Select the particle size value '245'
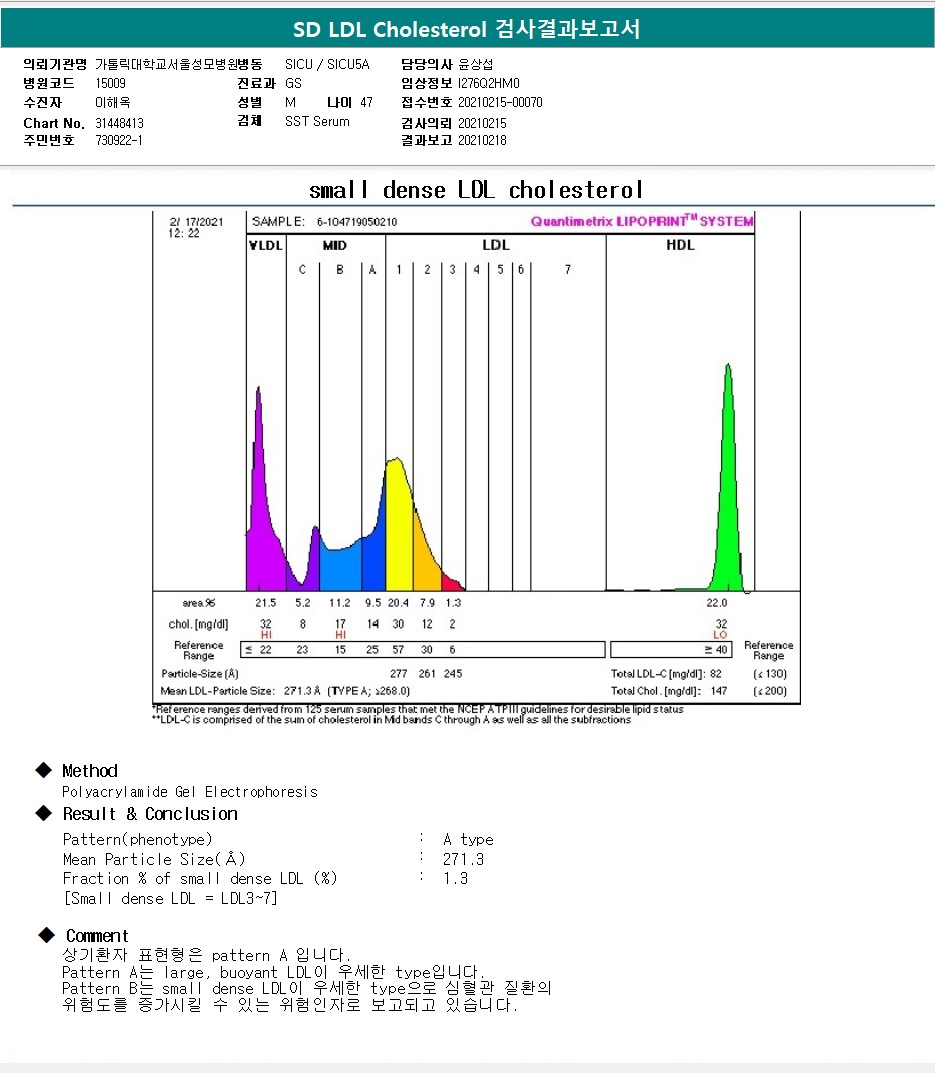 pyautogui.click(x=452, y=673)
